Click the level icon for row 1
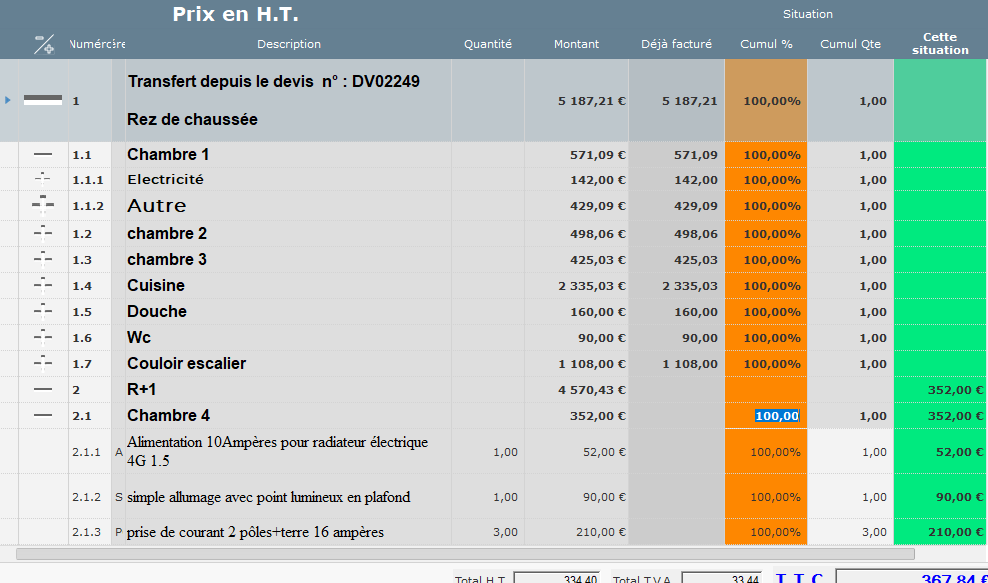The height and width of the screenshot is (583, 988). (43, 100)
